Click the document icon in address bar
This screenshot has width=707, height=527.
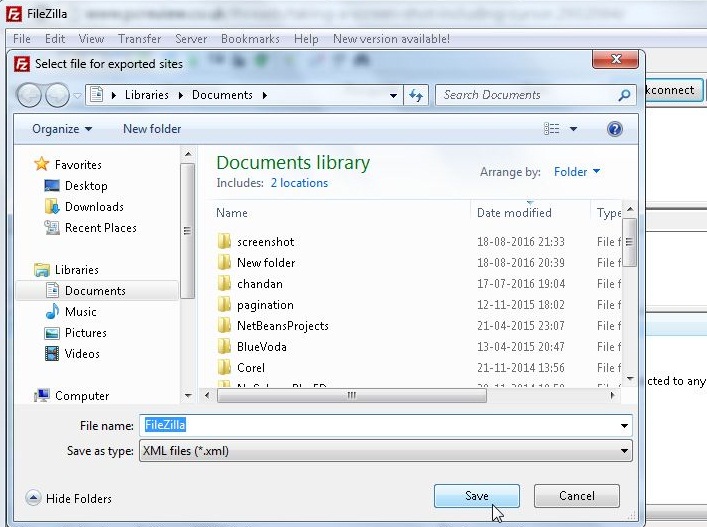(96, 95)
